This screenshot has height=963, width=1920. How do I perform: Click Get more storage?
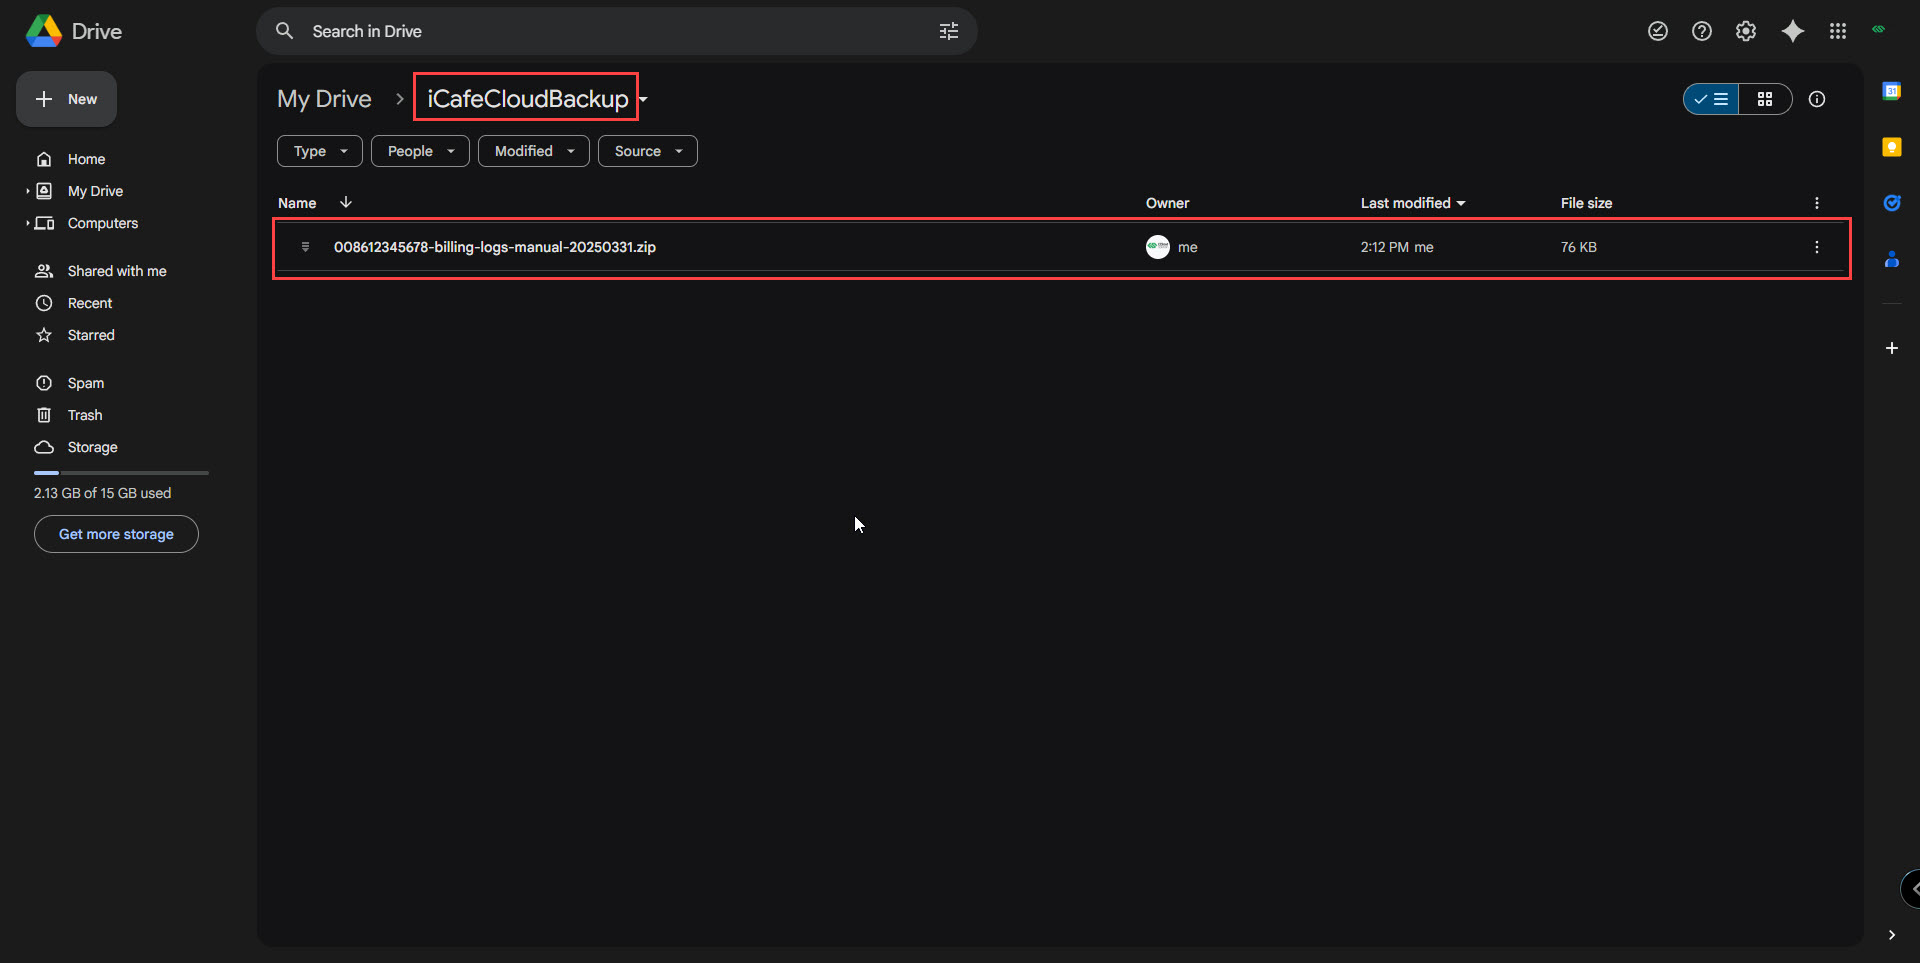pos(116,534)
